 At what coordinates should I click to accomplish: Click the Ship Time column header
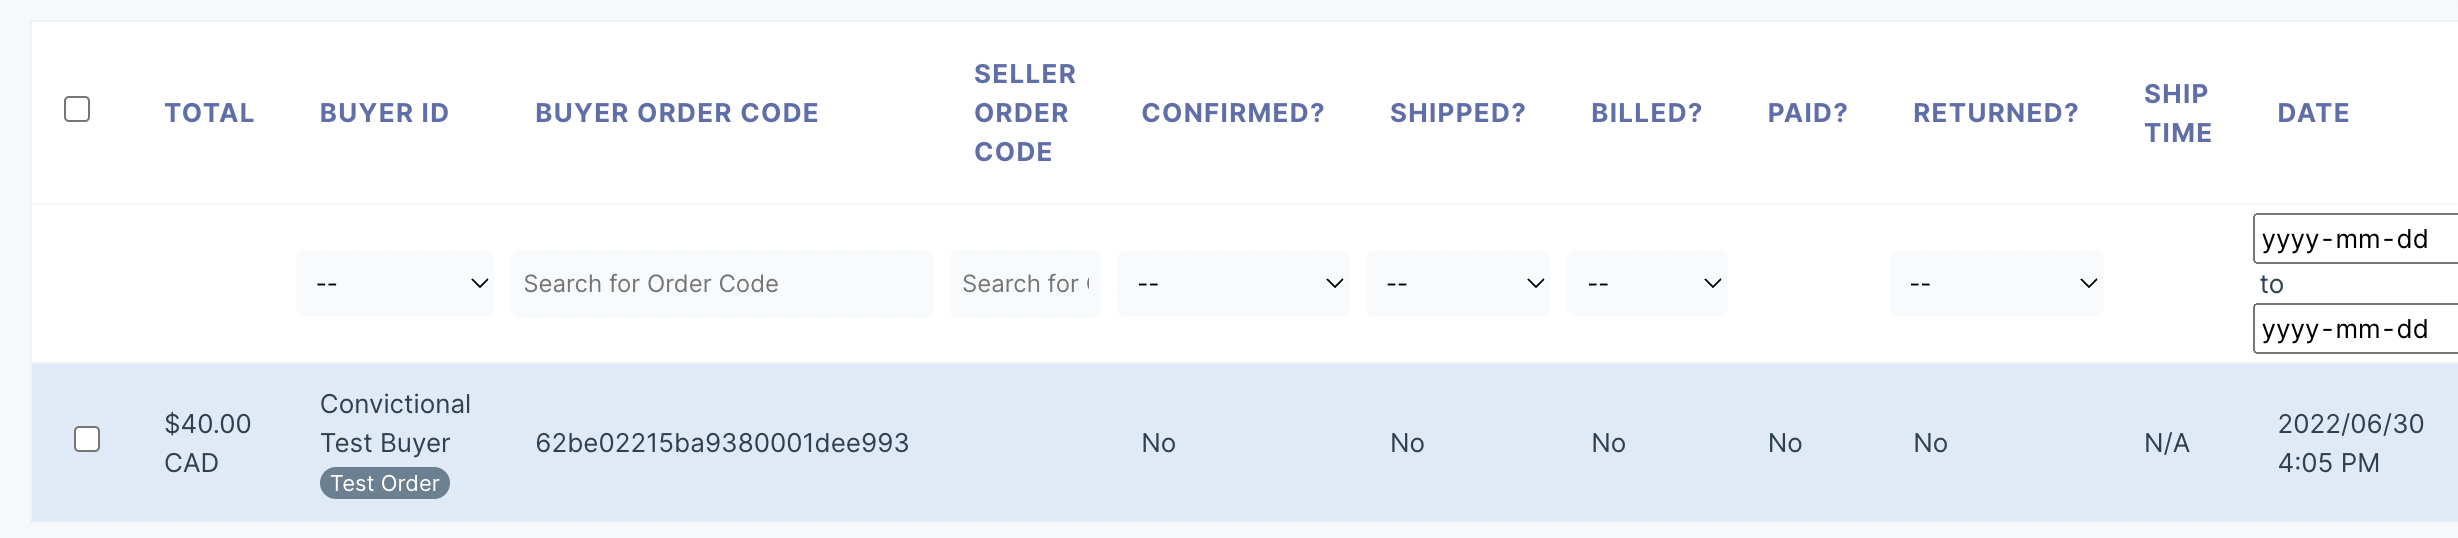[x=2177, y=113]
